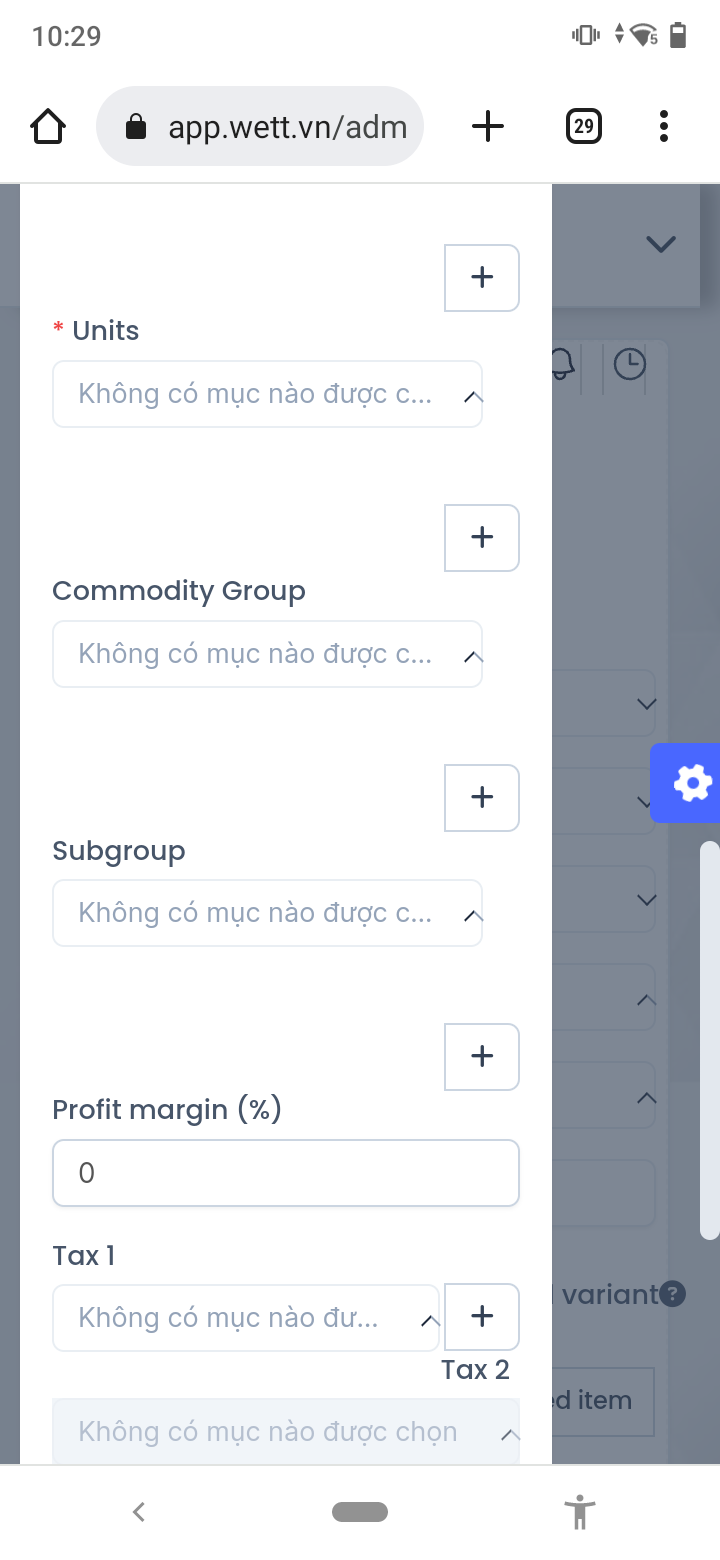This screenshot has width=720, height=1560.
Task: Open the notifications bell
Action: [563, 364]
